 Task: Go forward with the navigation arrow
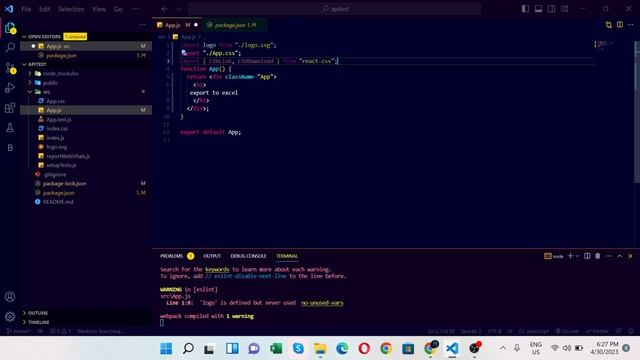[x=178, y=9]
